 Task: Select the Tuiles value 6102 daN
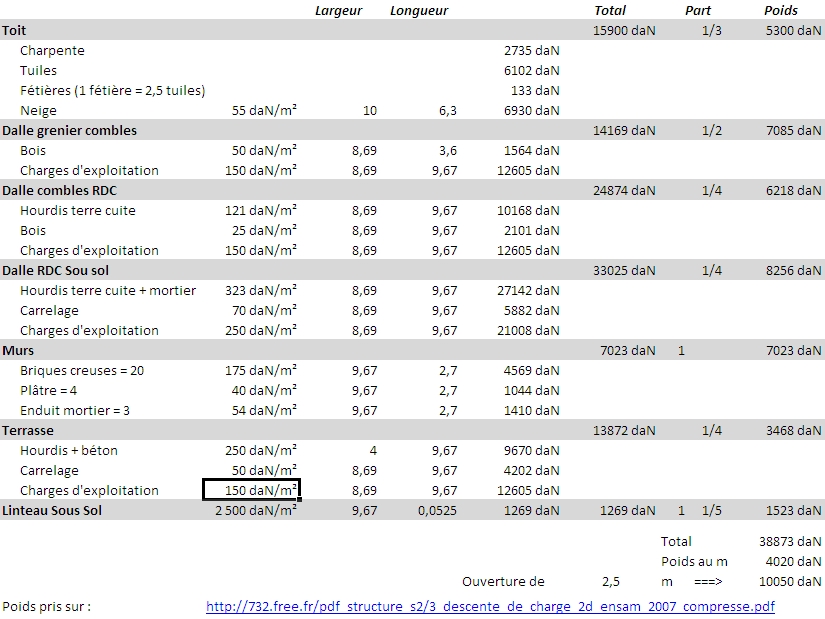click(x=531, y=71)
